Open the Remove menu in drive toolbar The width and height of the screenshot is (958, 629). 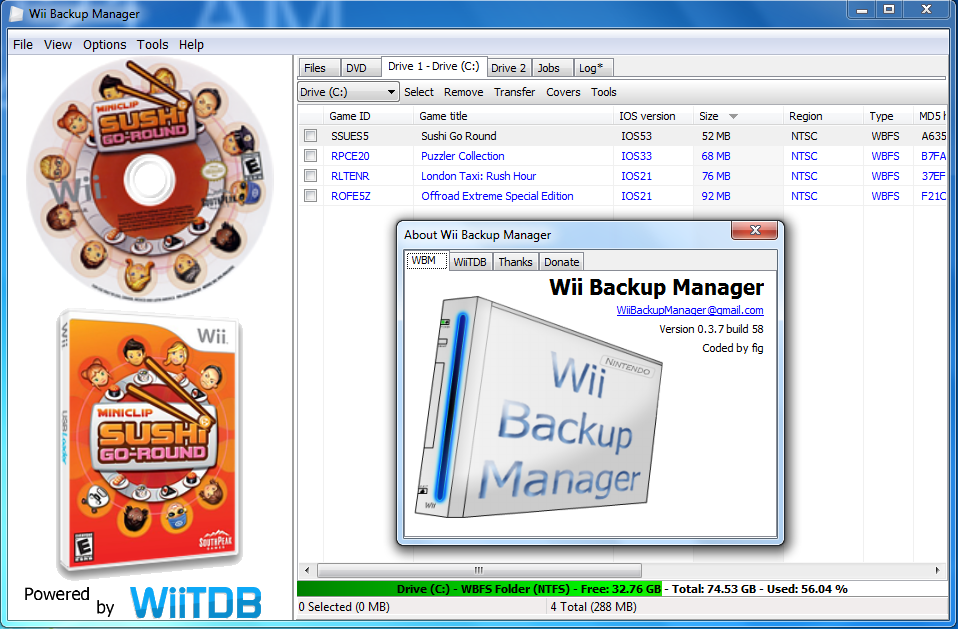463,92
